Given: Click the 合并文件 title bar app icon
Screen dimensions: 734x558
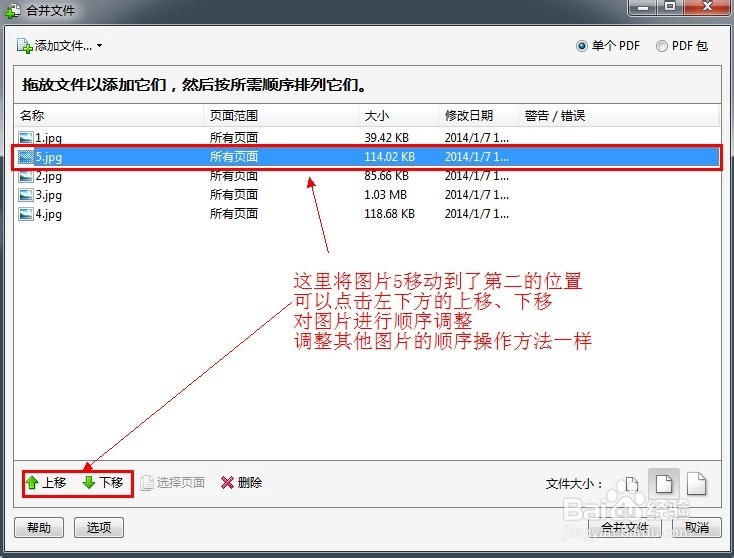Looking at the screenshot, I should [13, 10].
